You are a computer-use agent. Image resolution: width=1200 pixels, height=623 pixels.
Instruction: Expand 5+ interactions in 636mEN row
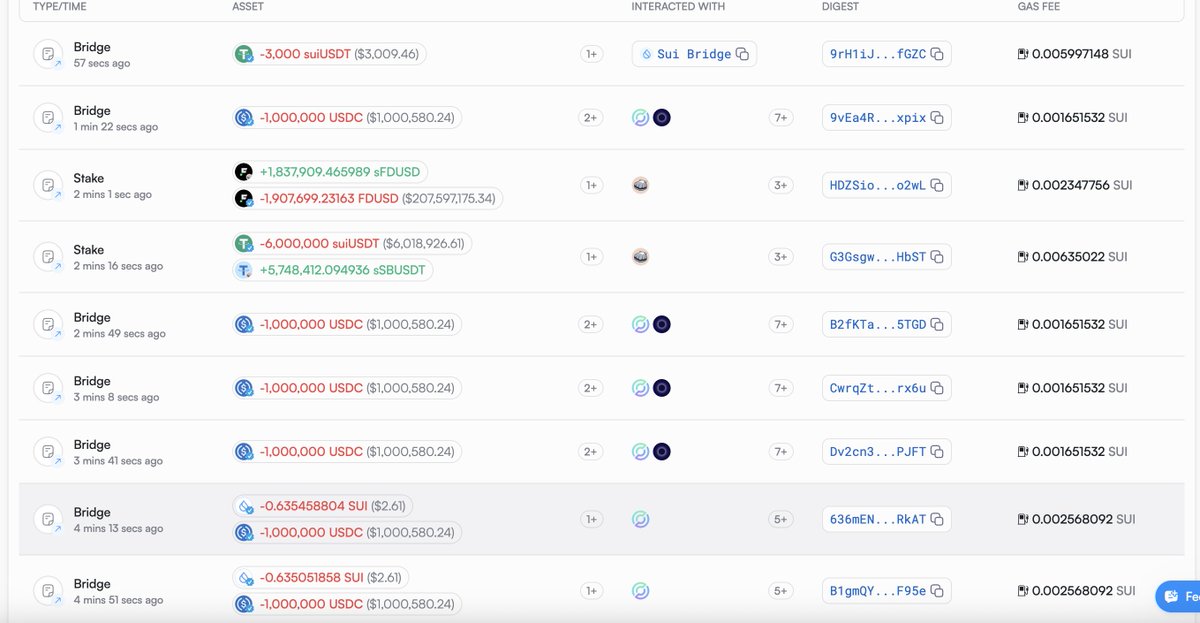click(780, 519)
